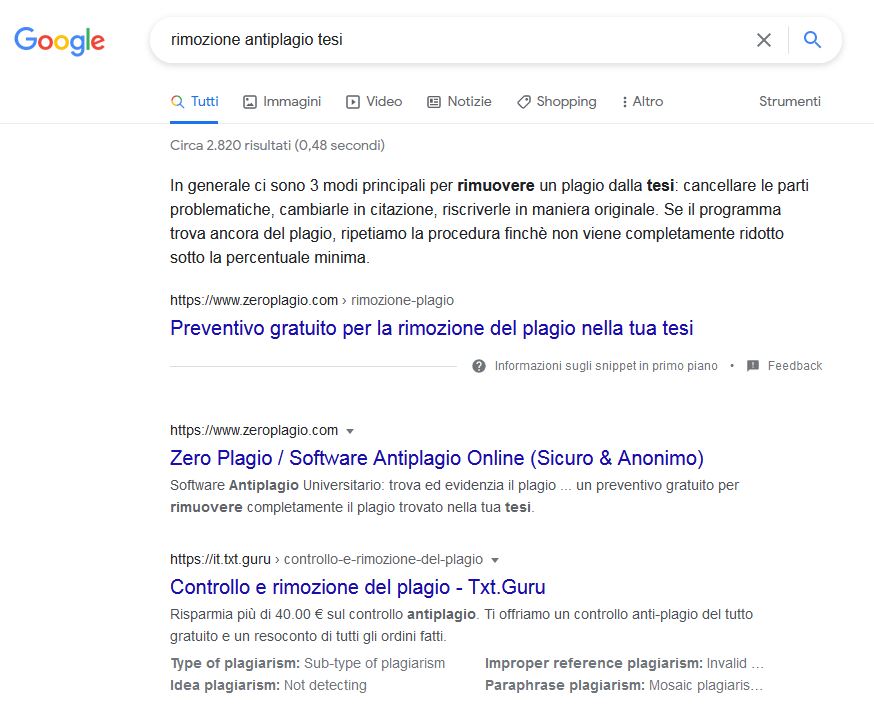Open the Strumenti tools option
This screenshot has height=724, width=874.
tap(789, 101)
